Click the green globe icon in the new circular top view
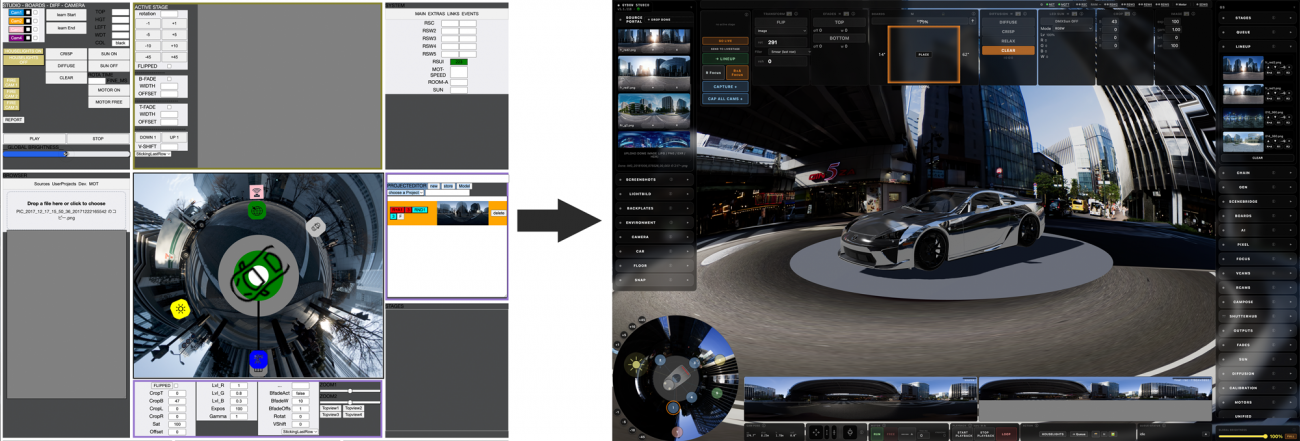This screenshot has width=1300, height=441. 717,393
